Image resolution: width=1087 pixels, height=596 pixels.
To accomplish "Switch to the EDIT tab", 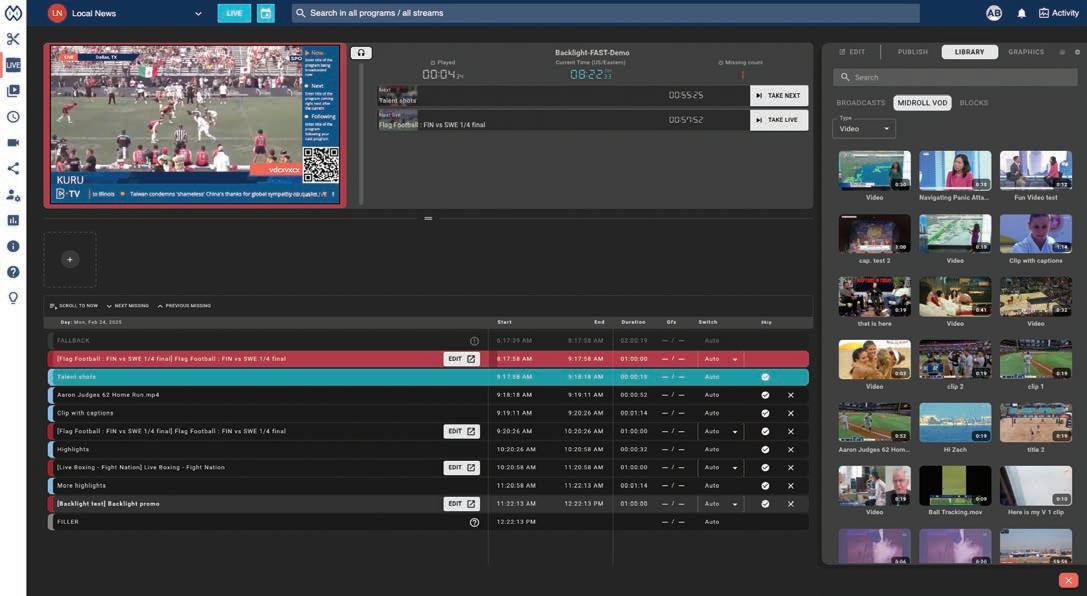I will pyautogui.click(x=852, y=52).
